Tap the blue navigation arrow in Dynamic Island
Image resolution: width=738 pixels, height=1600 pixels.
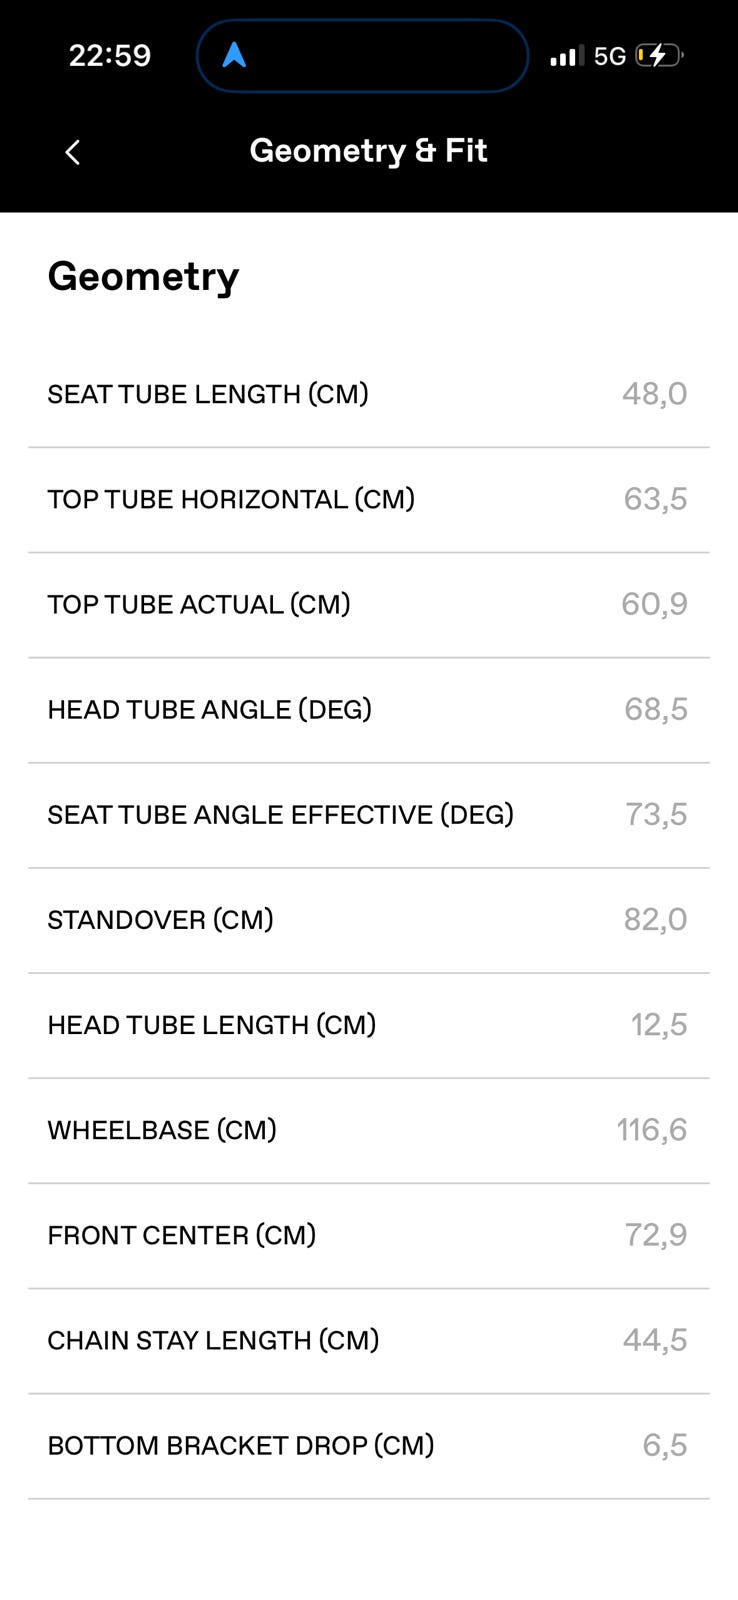234,55
